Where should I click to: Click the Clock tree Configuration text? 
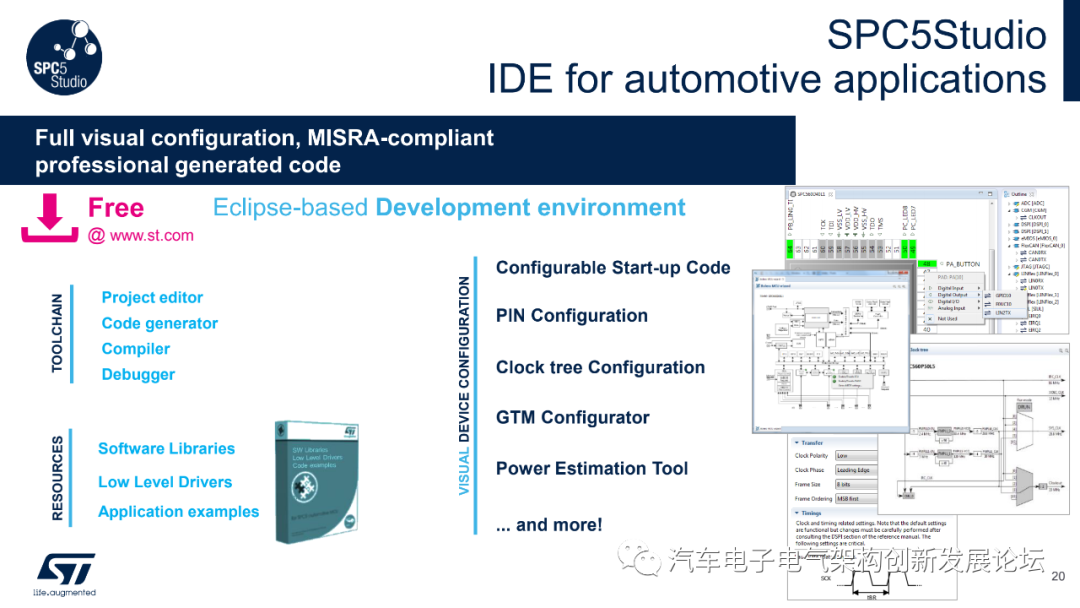coord(600,367)
